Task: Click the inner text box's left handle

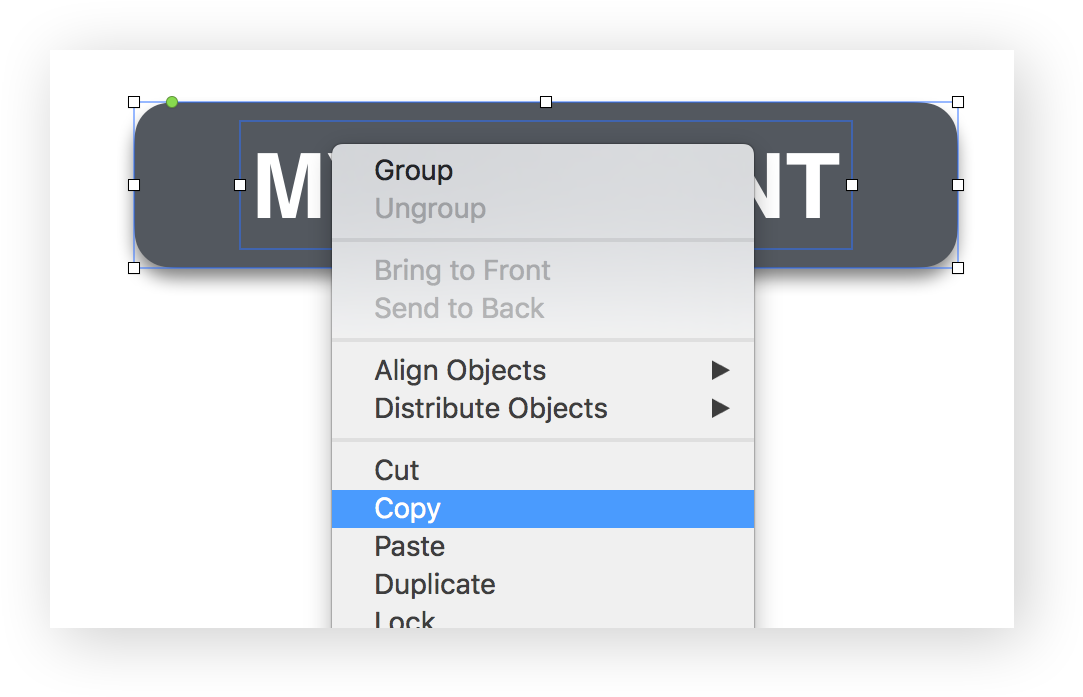Action: click(x=240, y=185)
